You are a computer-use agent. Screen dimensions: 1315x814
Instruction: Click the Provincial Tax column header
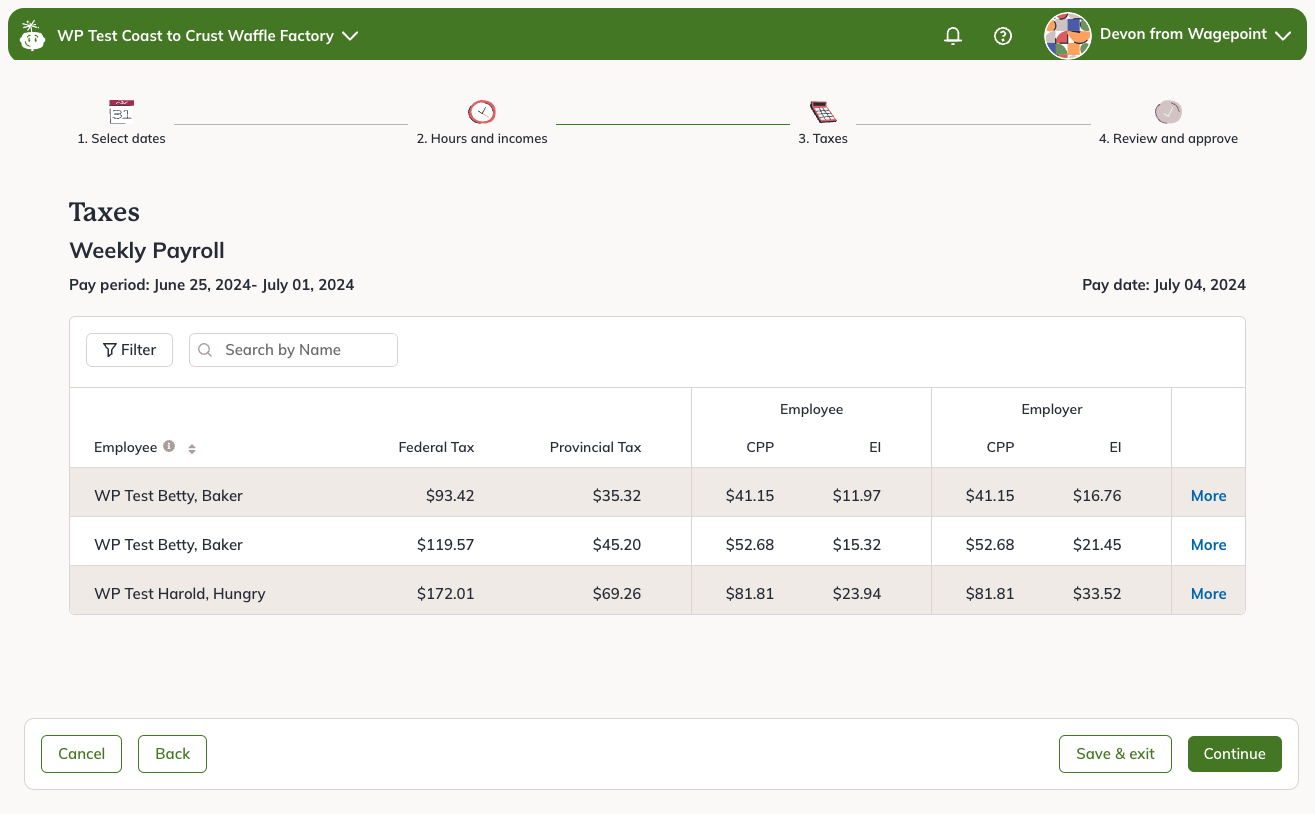(x=595, y=447)
